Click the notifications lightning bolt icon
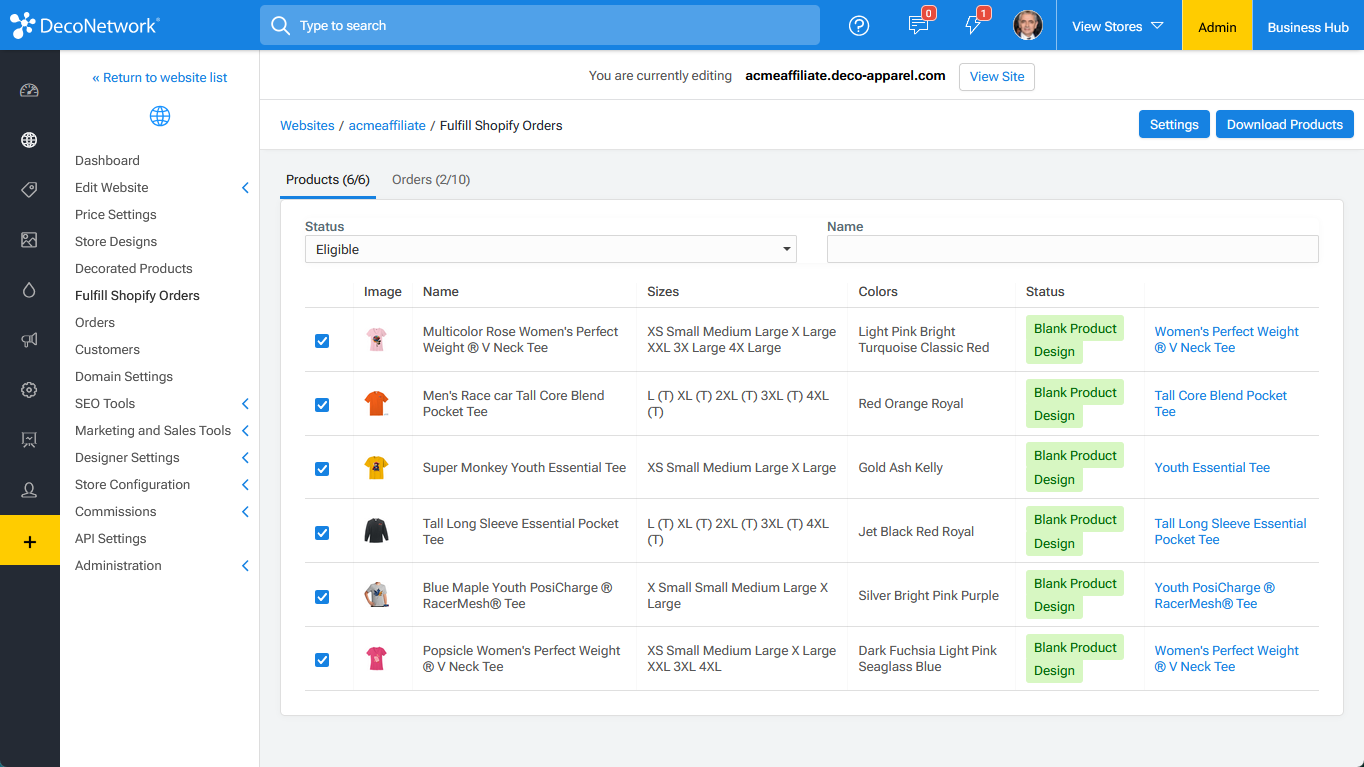 [x=974, y=26]
